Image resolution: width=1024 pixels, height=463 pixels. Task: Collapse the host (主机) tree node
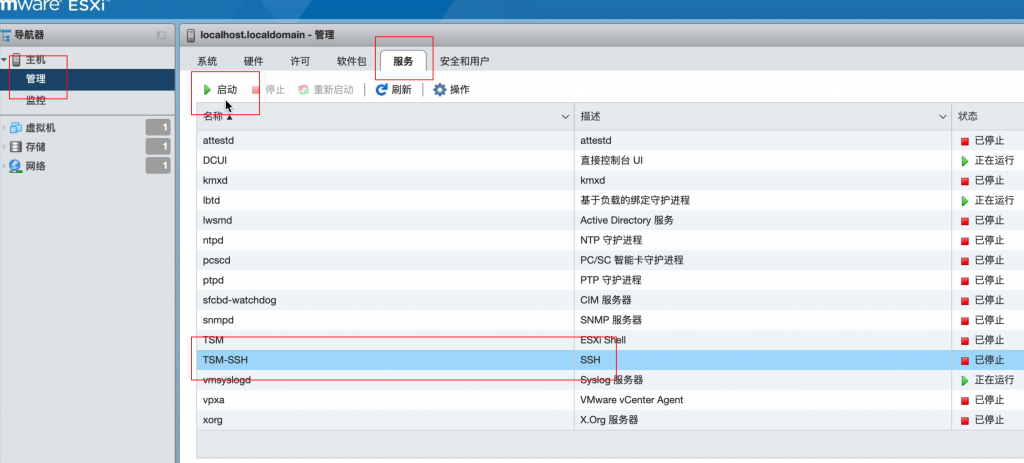5,60
